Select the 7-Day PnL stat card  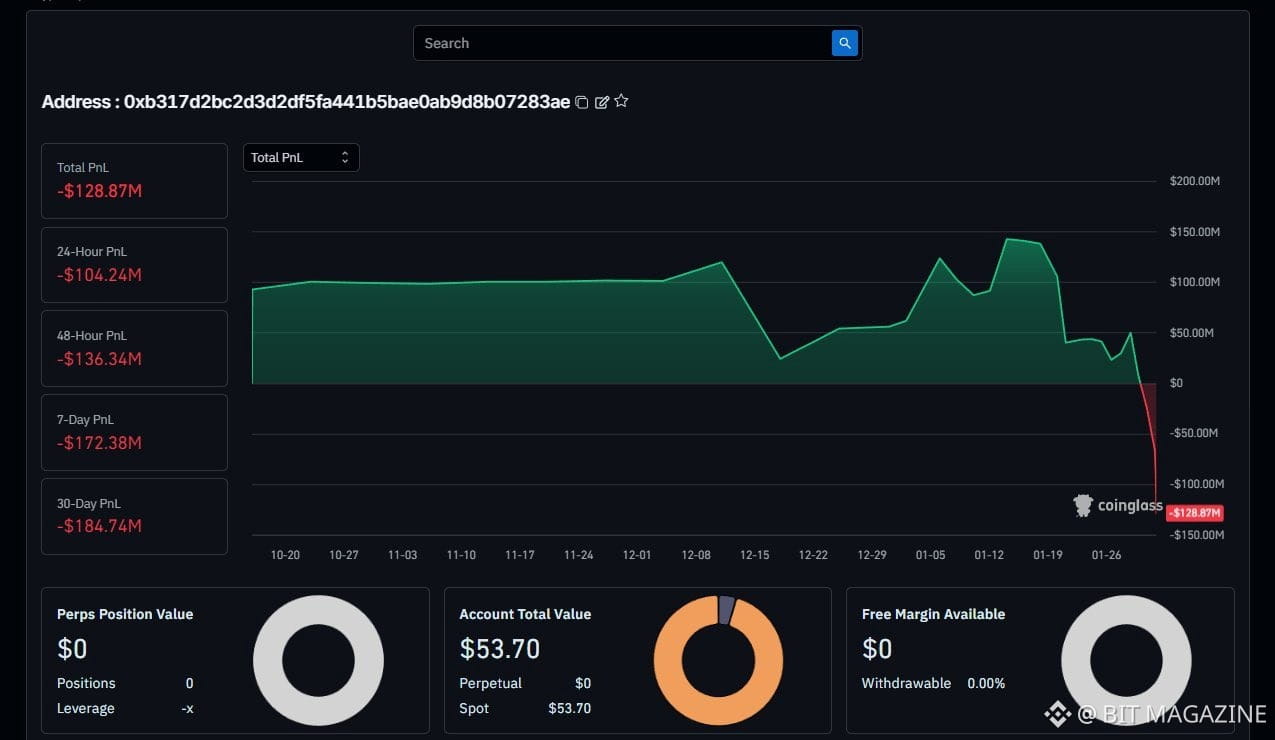(x=134, y=432)
